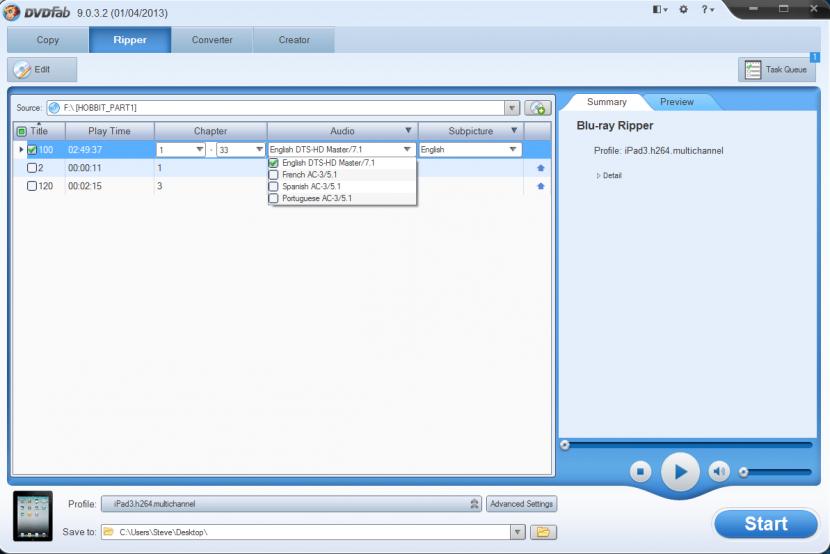Switch to the Converter tab

pos(212,40)
